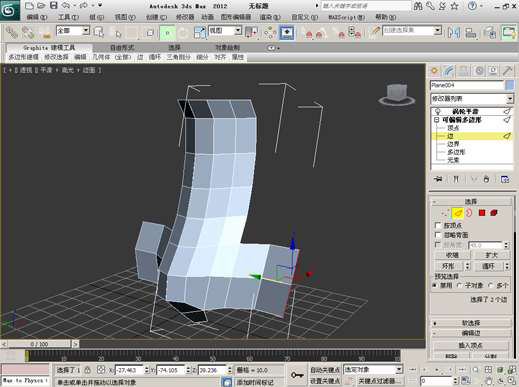Expand the 软选择 rollout
This screenshot has height=387, width=519.
click(471, 323)
